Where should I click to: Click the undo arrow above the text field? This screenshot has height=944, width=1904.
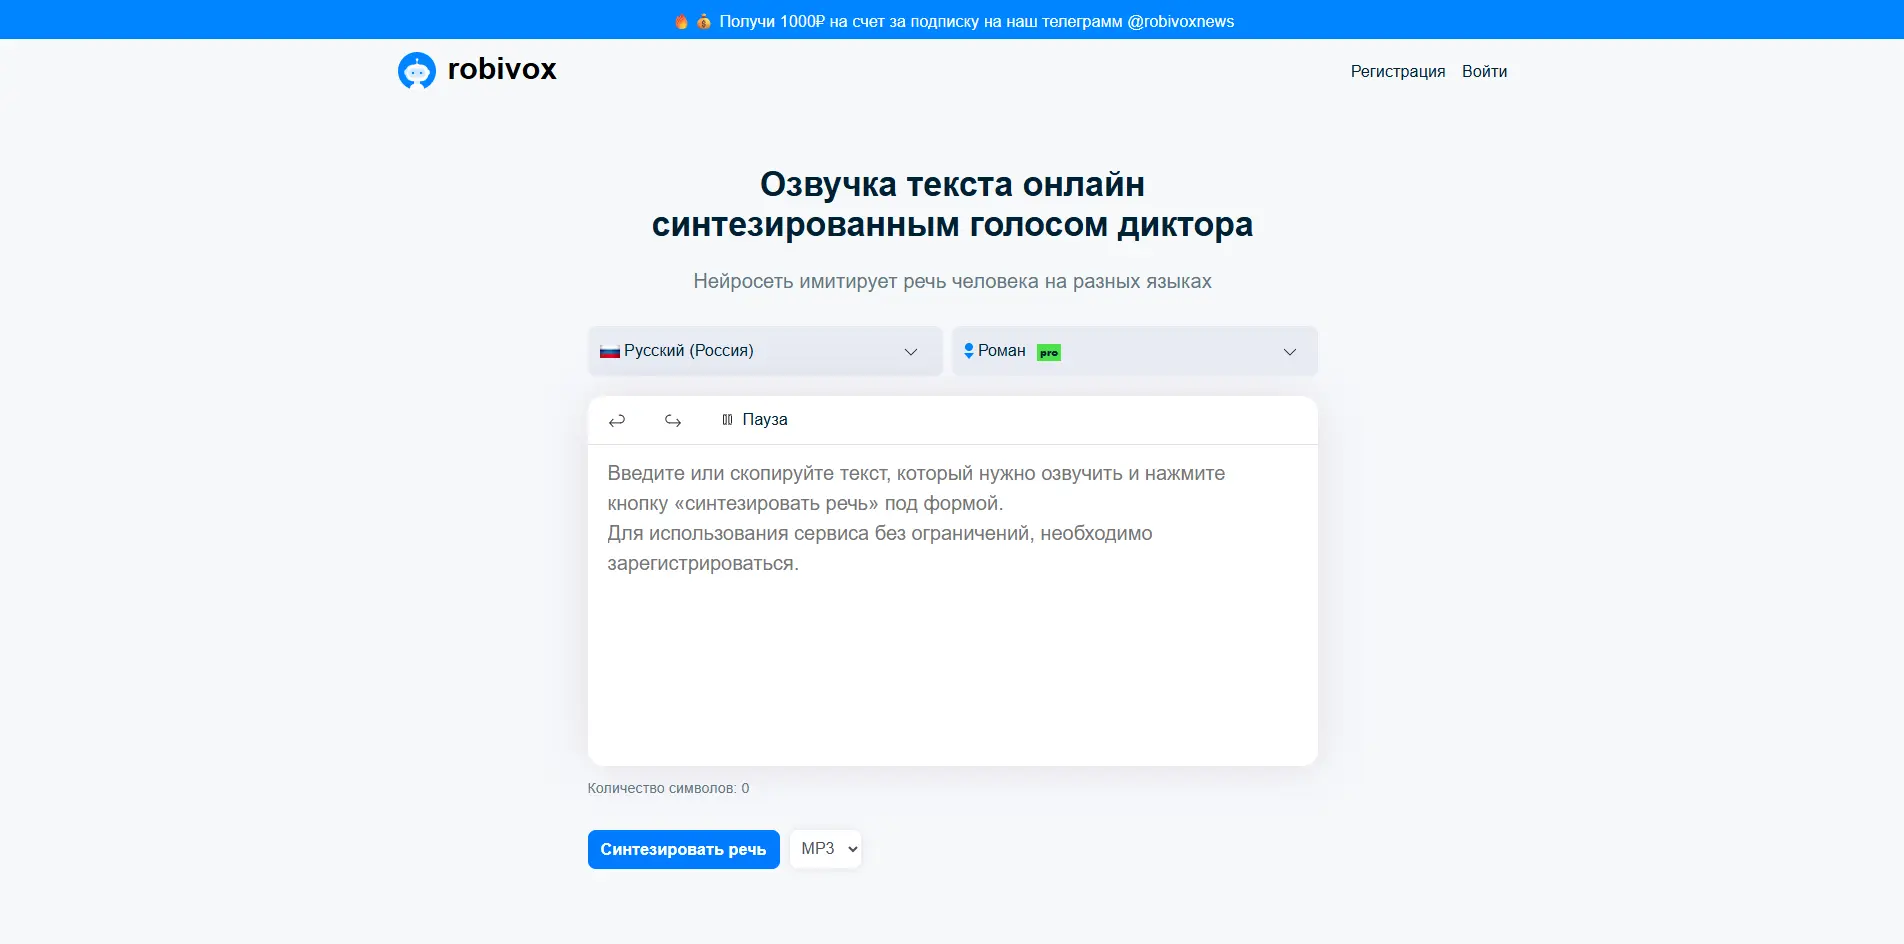tap(616, 420)
